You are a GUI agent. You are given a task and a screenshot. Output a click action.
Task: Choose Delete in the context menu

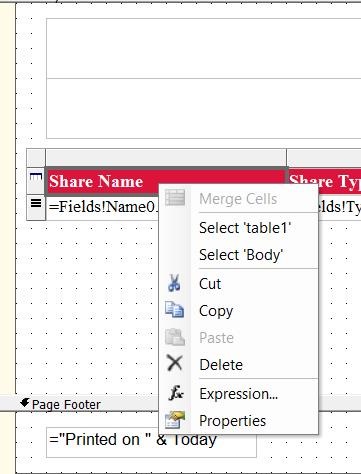(221, 364)
